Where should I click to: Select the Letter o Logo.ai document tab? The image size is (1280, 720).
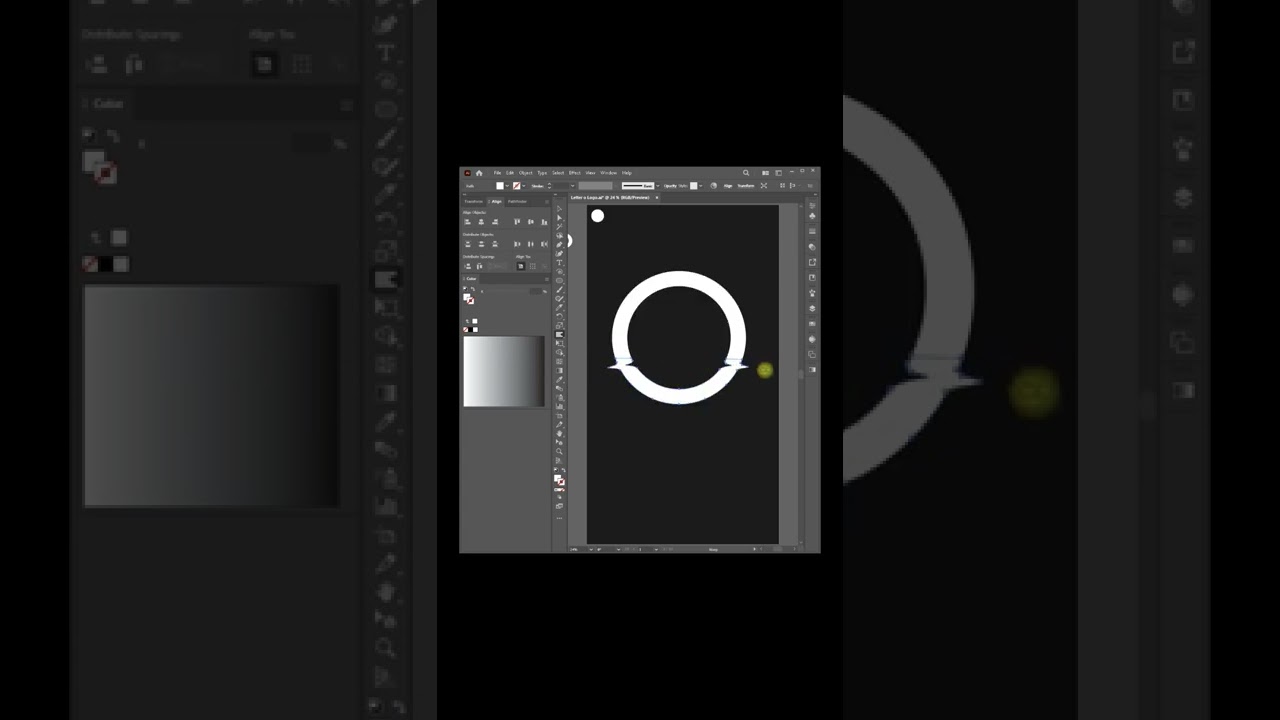click(x=610, y=197)
